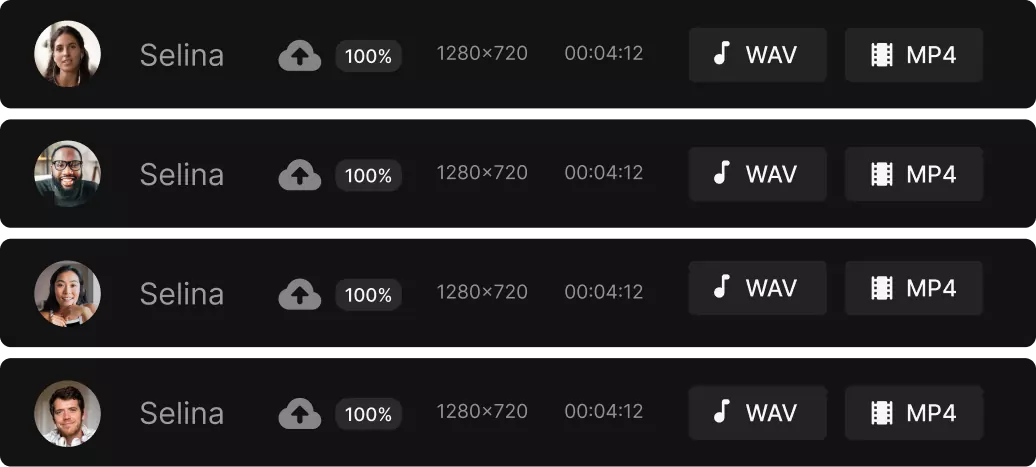
Task: Click the cloud upload icon in the bottom row
Action: coord(299,413)
